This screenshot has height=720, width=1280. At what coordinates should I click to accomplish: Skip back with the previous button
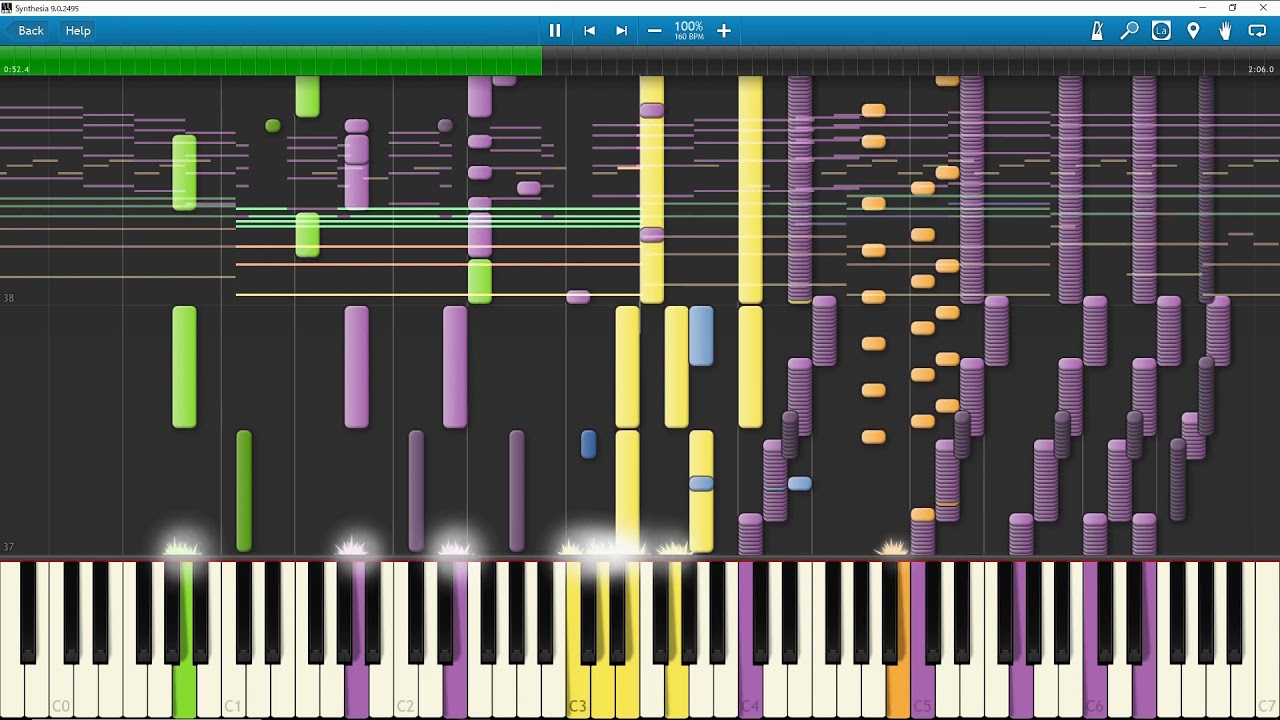coord(589,31)
